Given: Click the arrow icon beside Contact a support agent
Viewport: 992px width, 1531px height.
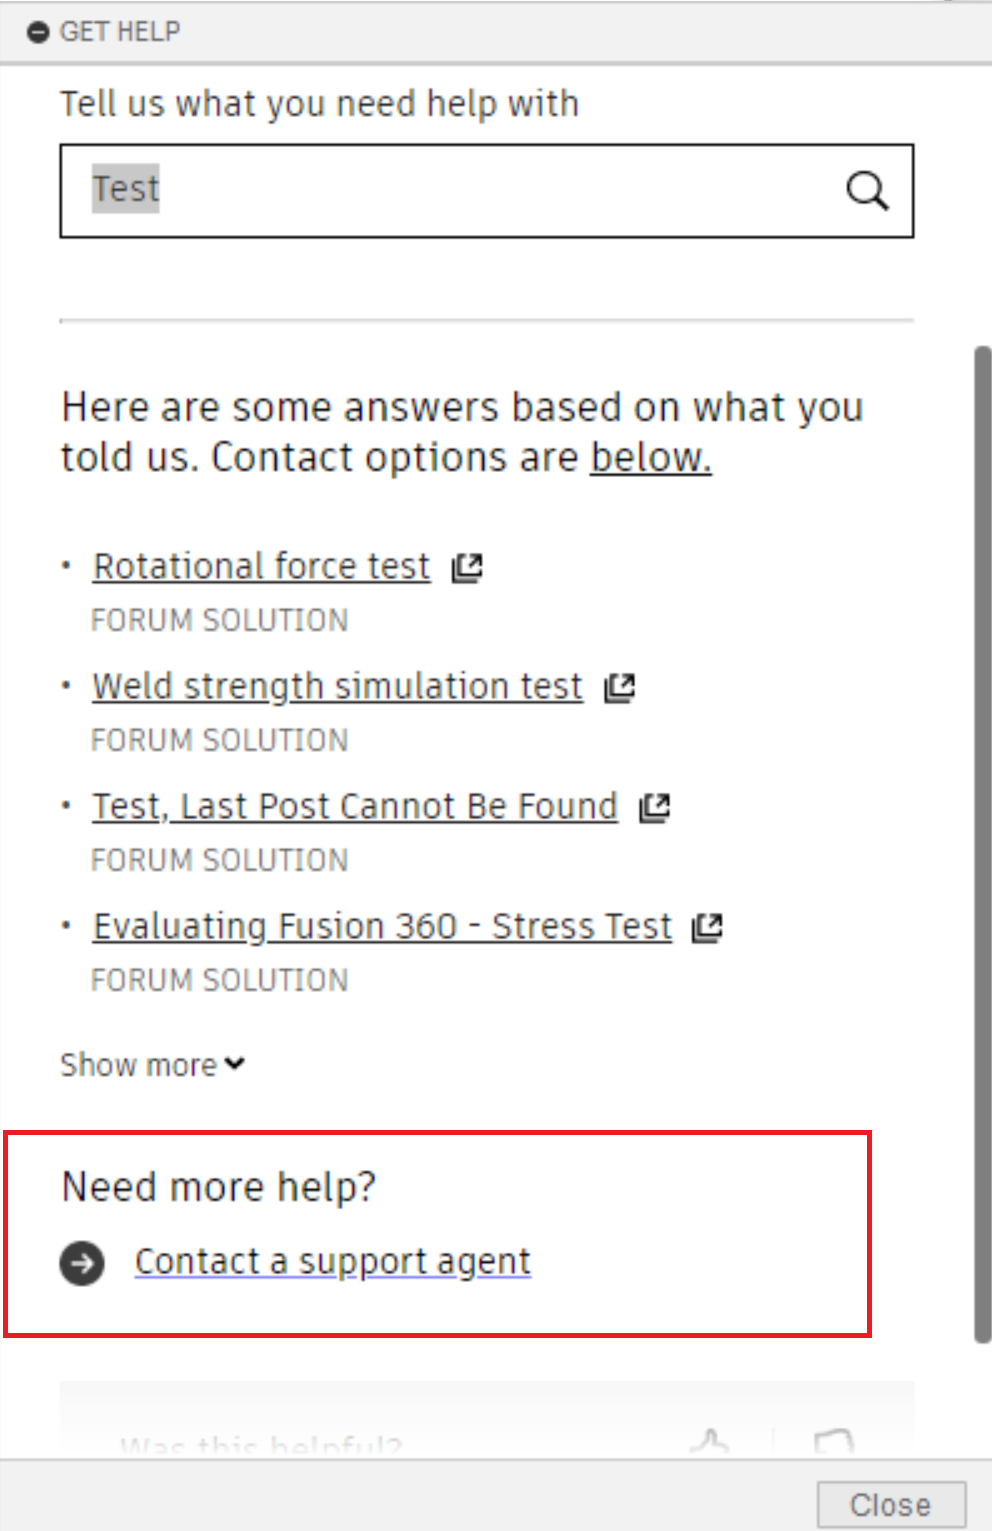Looking at the screenshot, I should tap(82, 1263).
